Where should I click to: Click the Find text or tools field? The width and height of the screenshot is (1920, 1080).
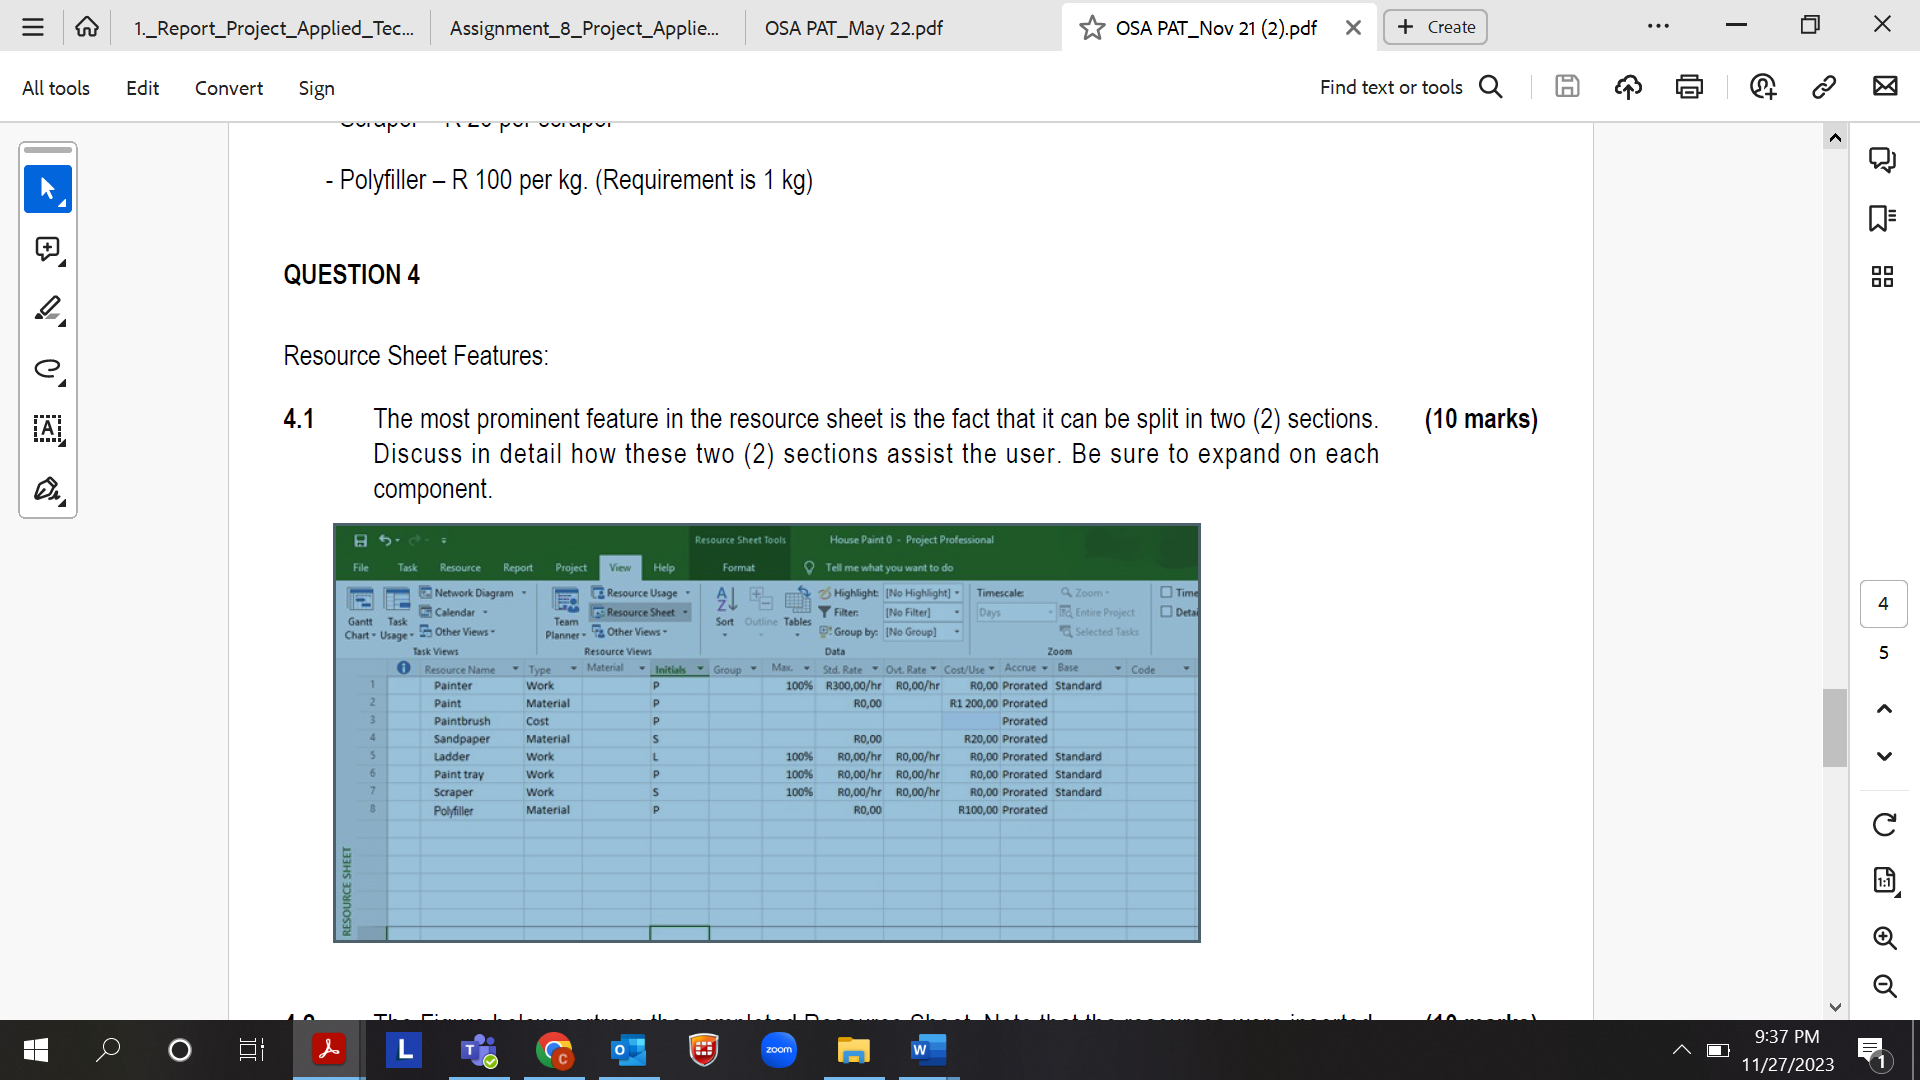point(1390,87)
